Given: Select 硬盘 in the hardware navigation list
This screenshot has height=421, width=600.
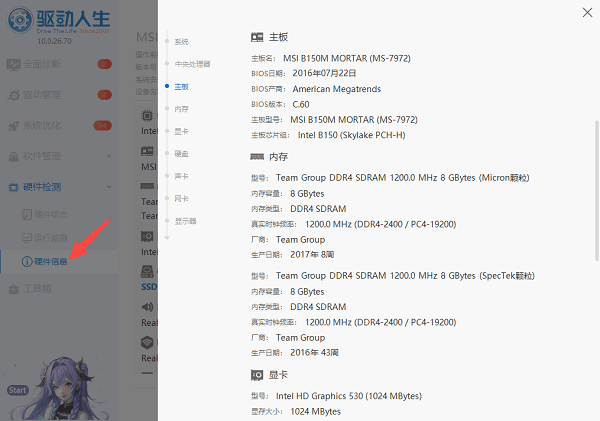Looking at the screenshot, I should pos(181,153).
